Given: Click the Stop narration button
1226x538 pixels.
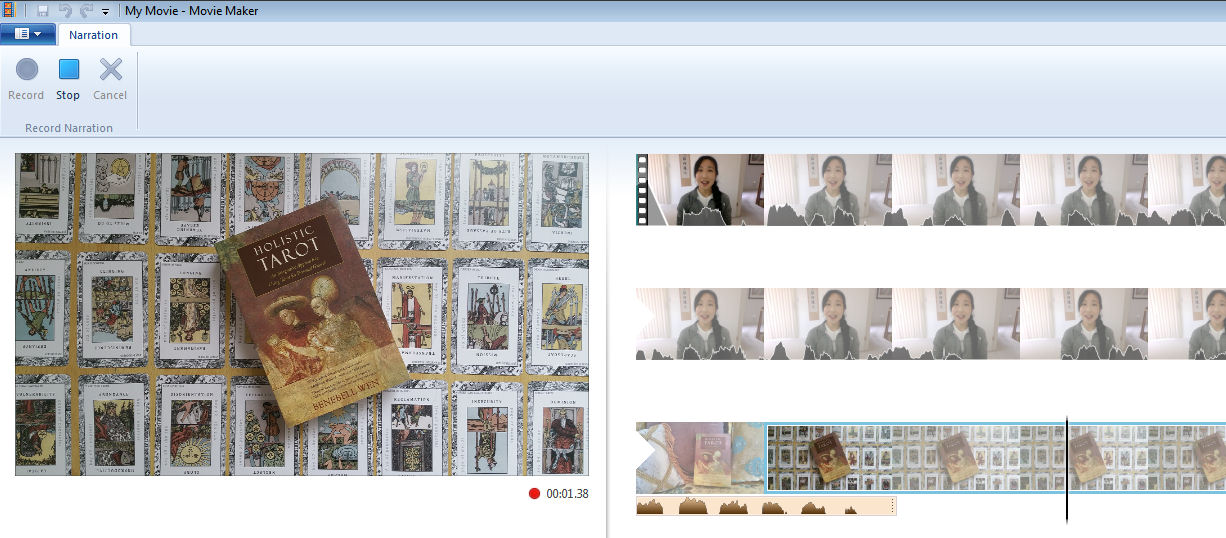Looking at the screenshot, I should pos(68,79).
